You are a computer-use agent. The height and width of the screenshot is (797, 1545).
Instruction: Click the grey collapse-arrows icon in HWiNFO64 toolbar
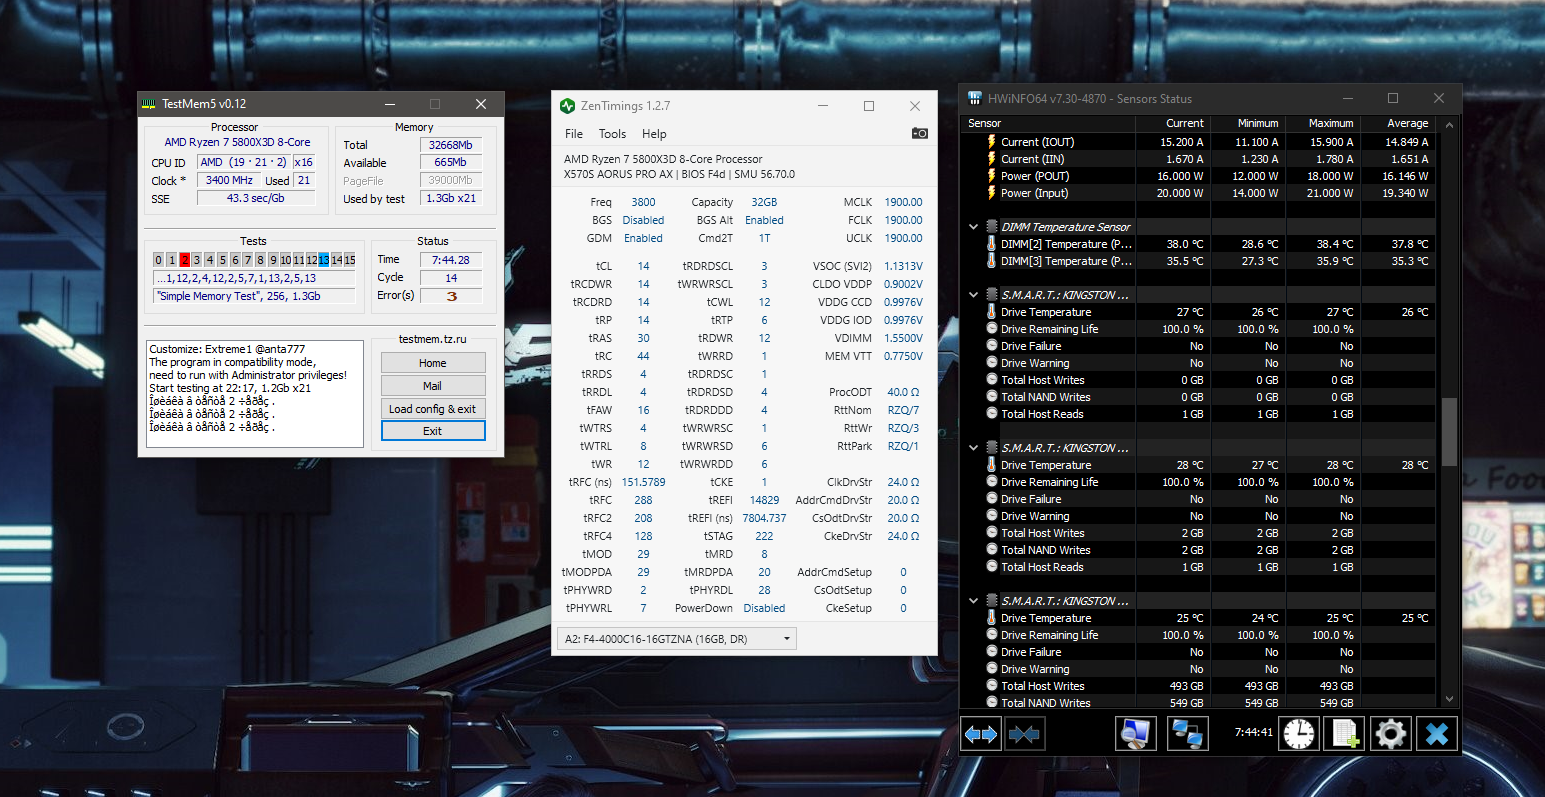tap(1024, 734)
